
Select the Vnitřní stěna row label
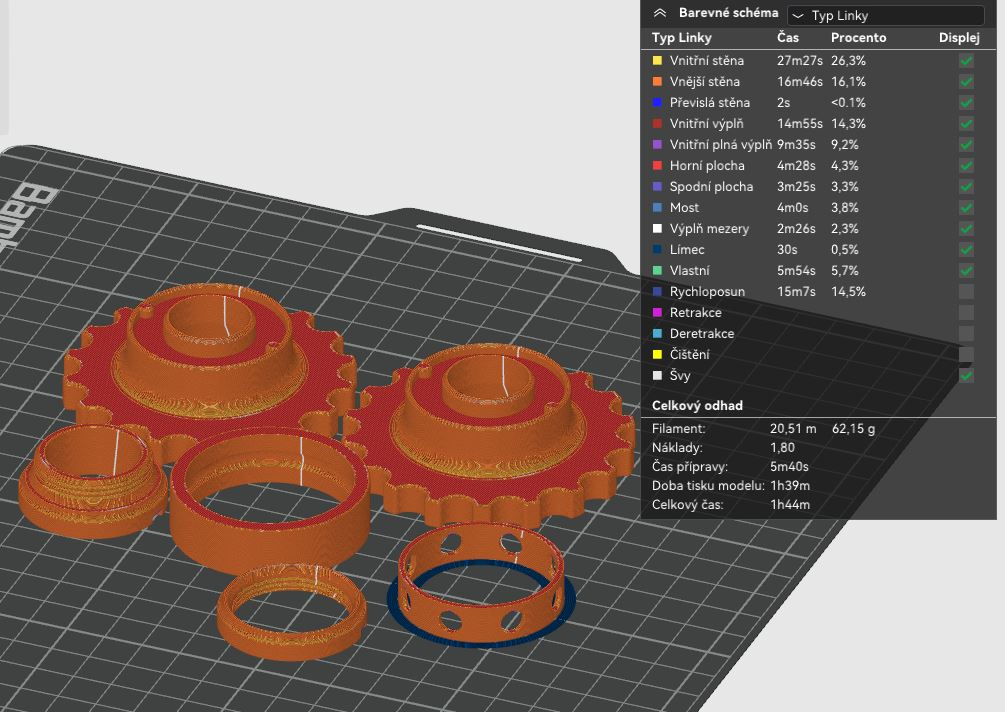click(x=706, y=61)
